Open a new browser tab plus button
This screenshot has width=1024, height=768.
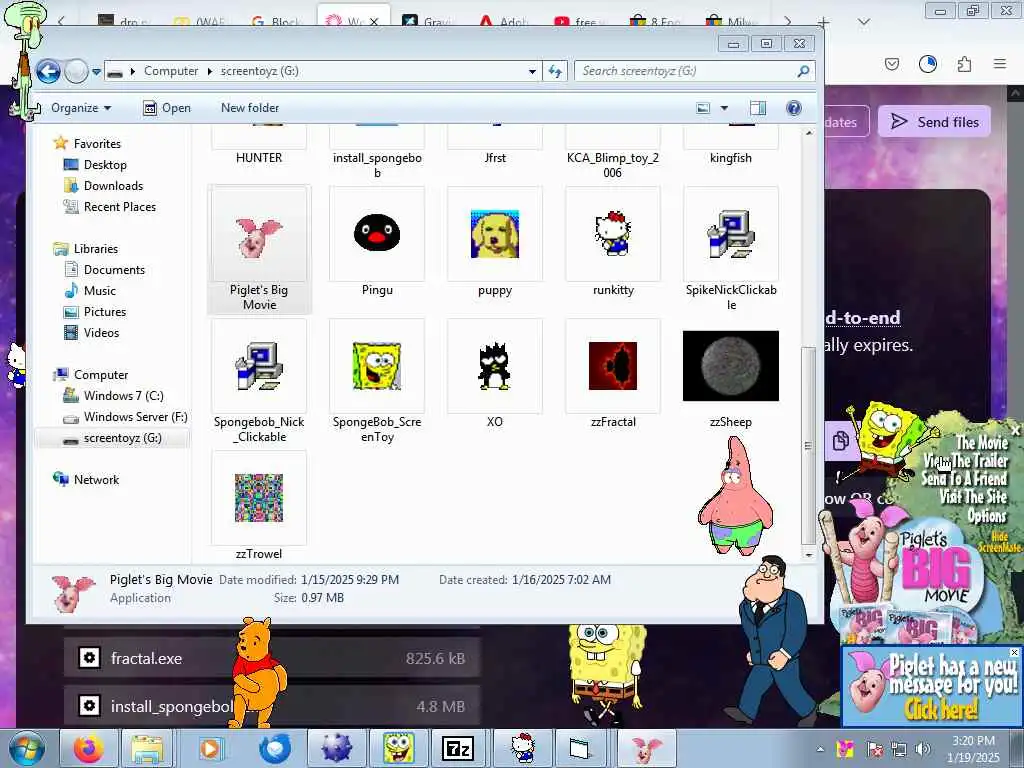point(824,23)
